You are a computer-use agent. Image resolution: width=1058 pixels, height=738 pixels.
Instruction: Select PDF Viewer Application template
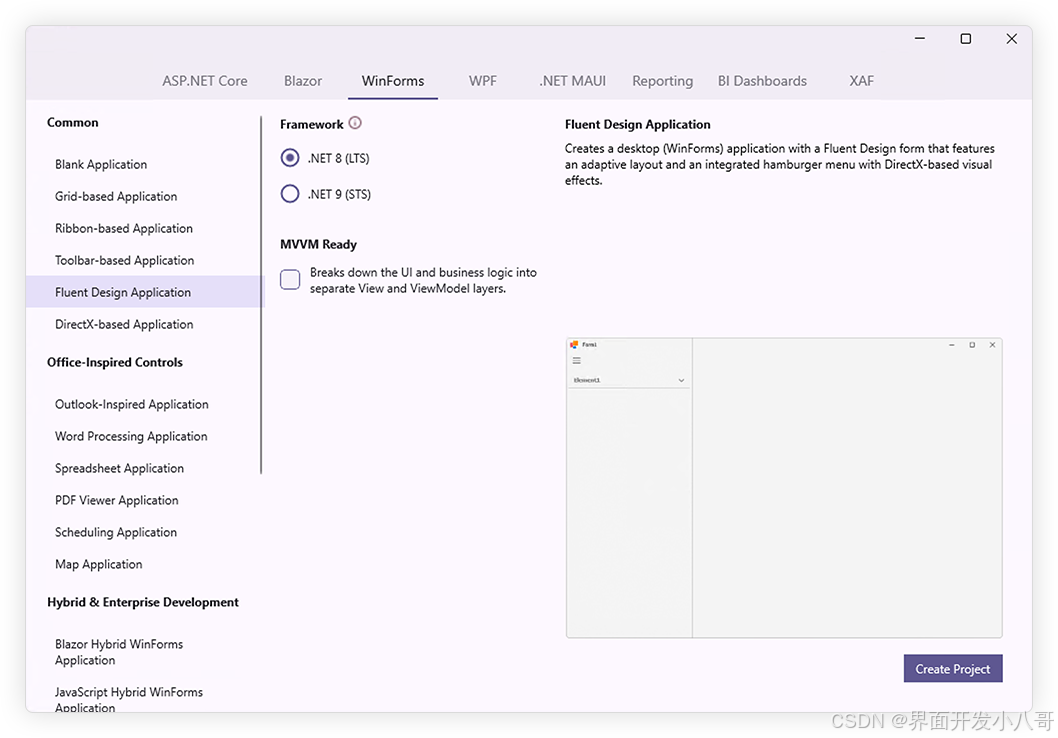[145, 501]
